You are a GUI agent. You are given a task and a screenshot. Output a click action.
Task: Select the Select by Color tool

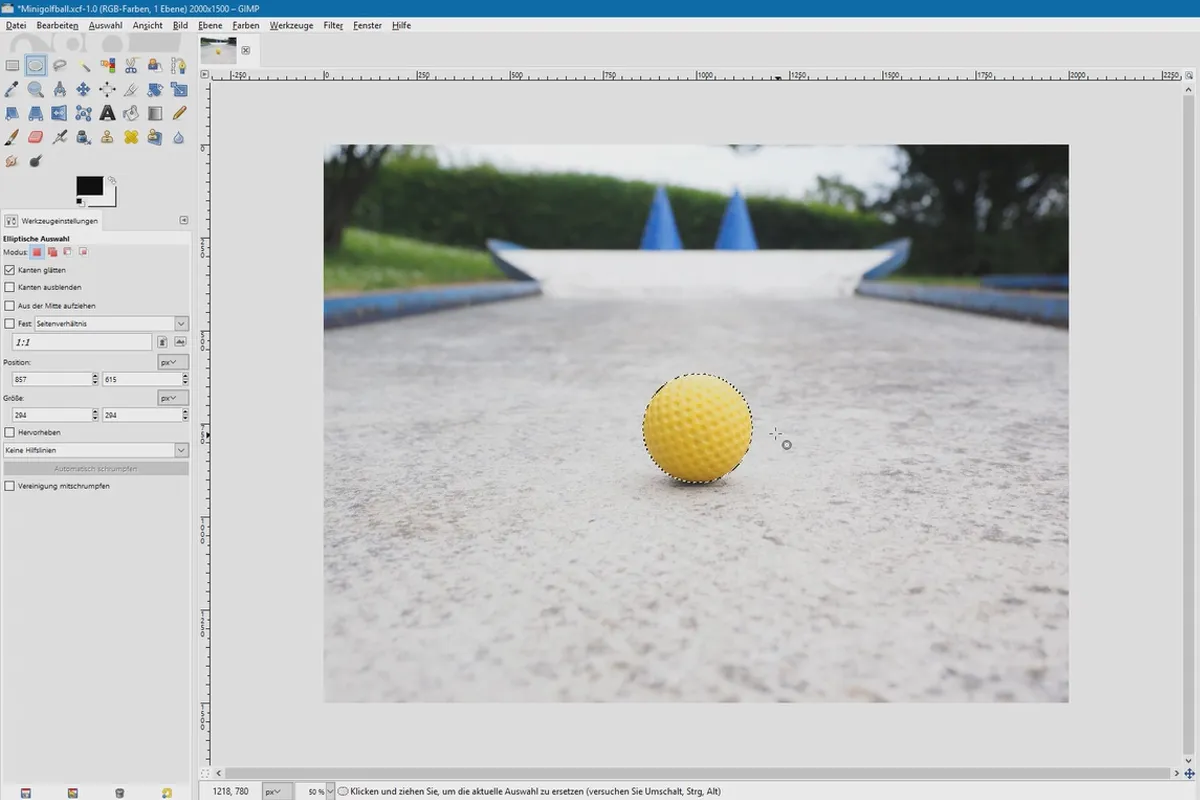[x=108, y=65]
